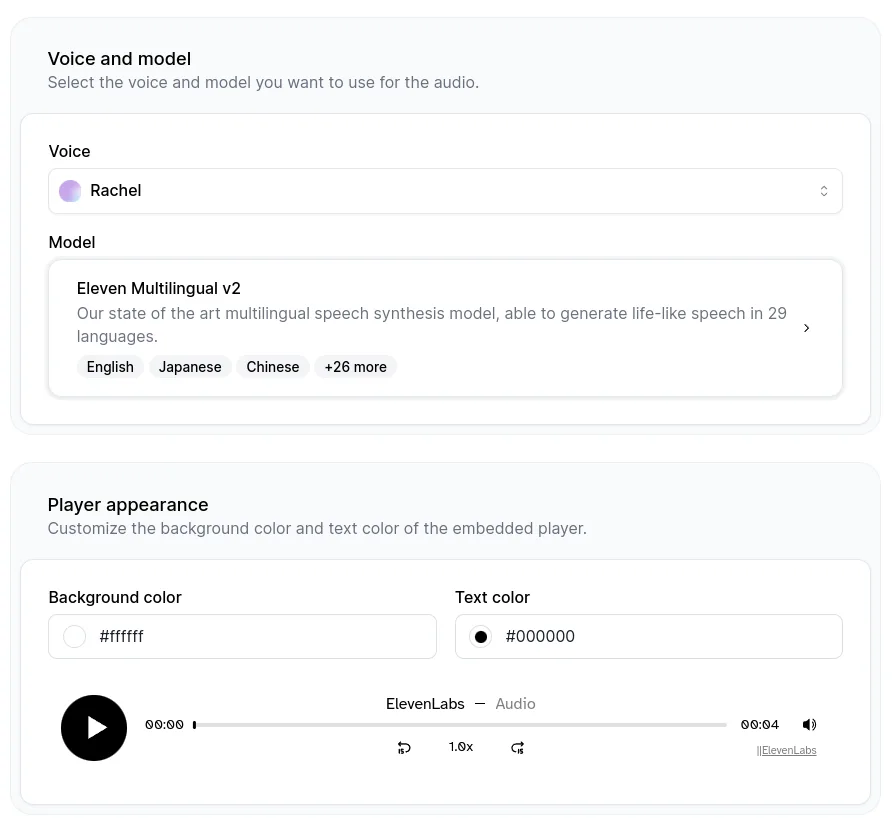
Task: Open the Voice selection dropdown
Action: [x=445, y=190]
